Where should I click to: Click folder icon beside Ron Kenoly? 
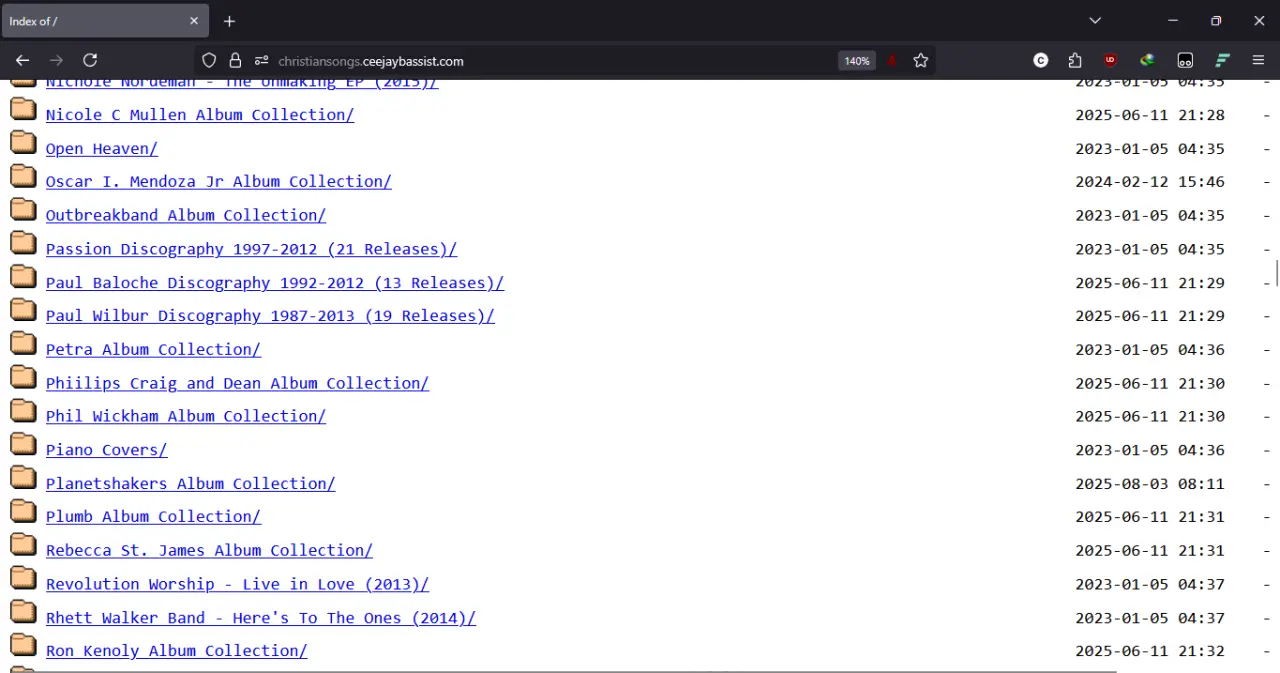24,646
